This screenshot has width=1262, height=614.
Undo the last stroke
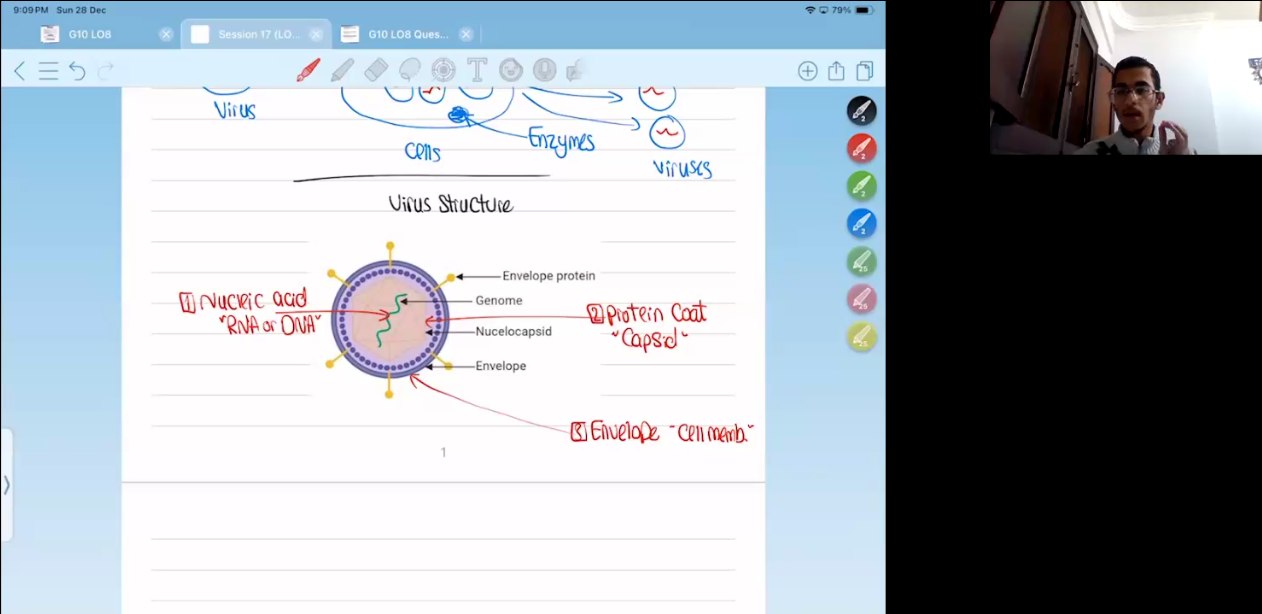click(x=77, y=71)
